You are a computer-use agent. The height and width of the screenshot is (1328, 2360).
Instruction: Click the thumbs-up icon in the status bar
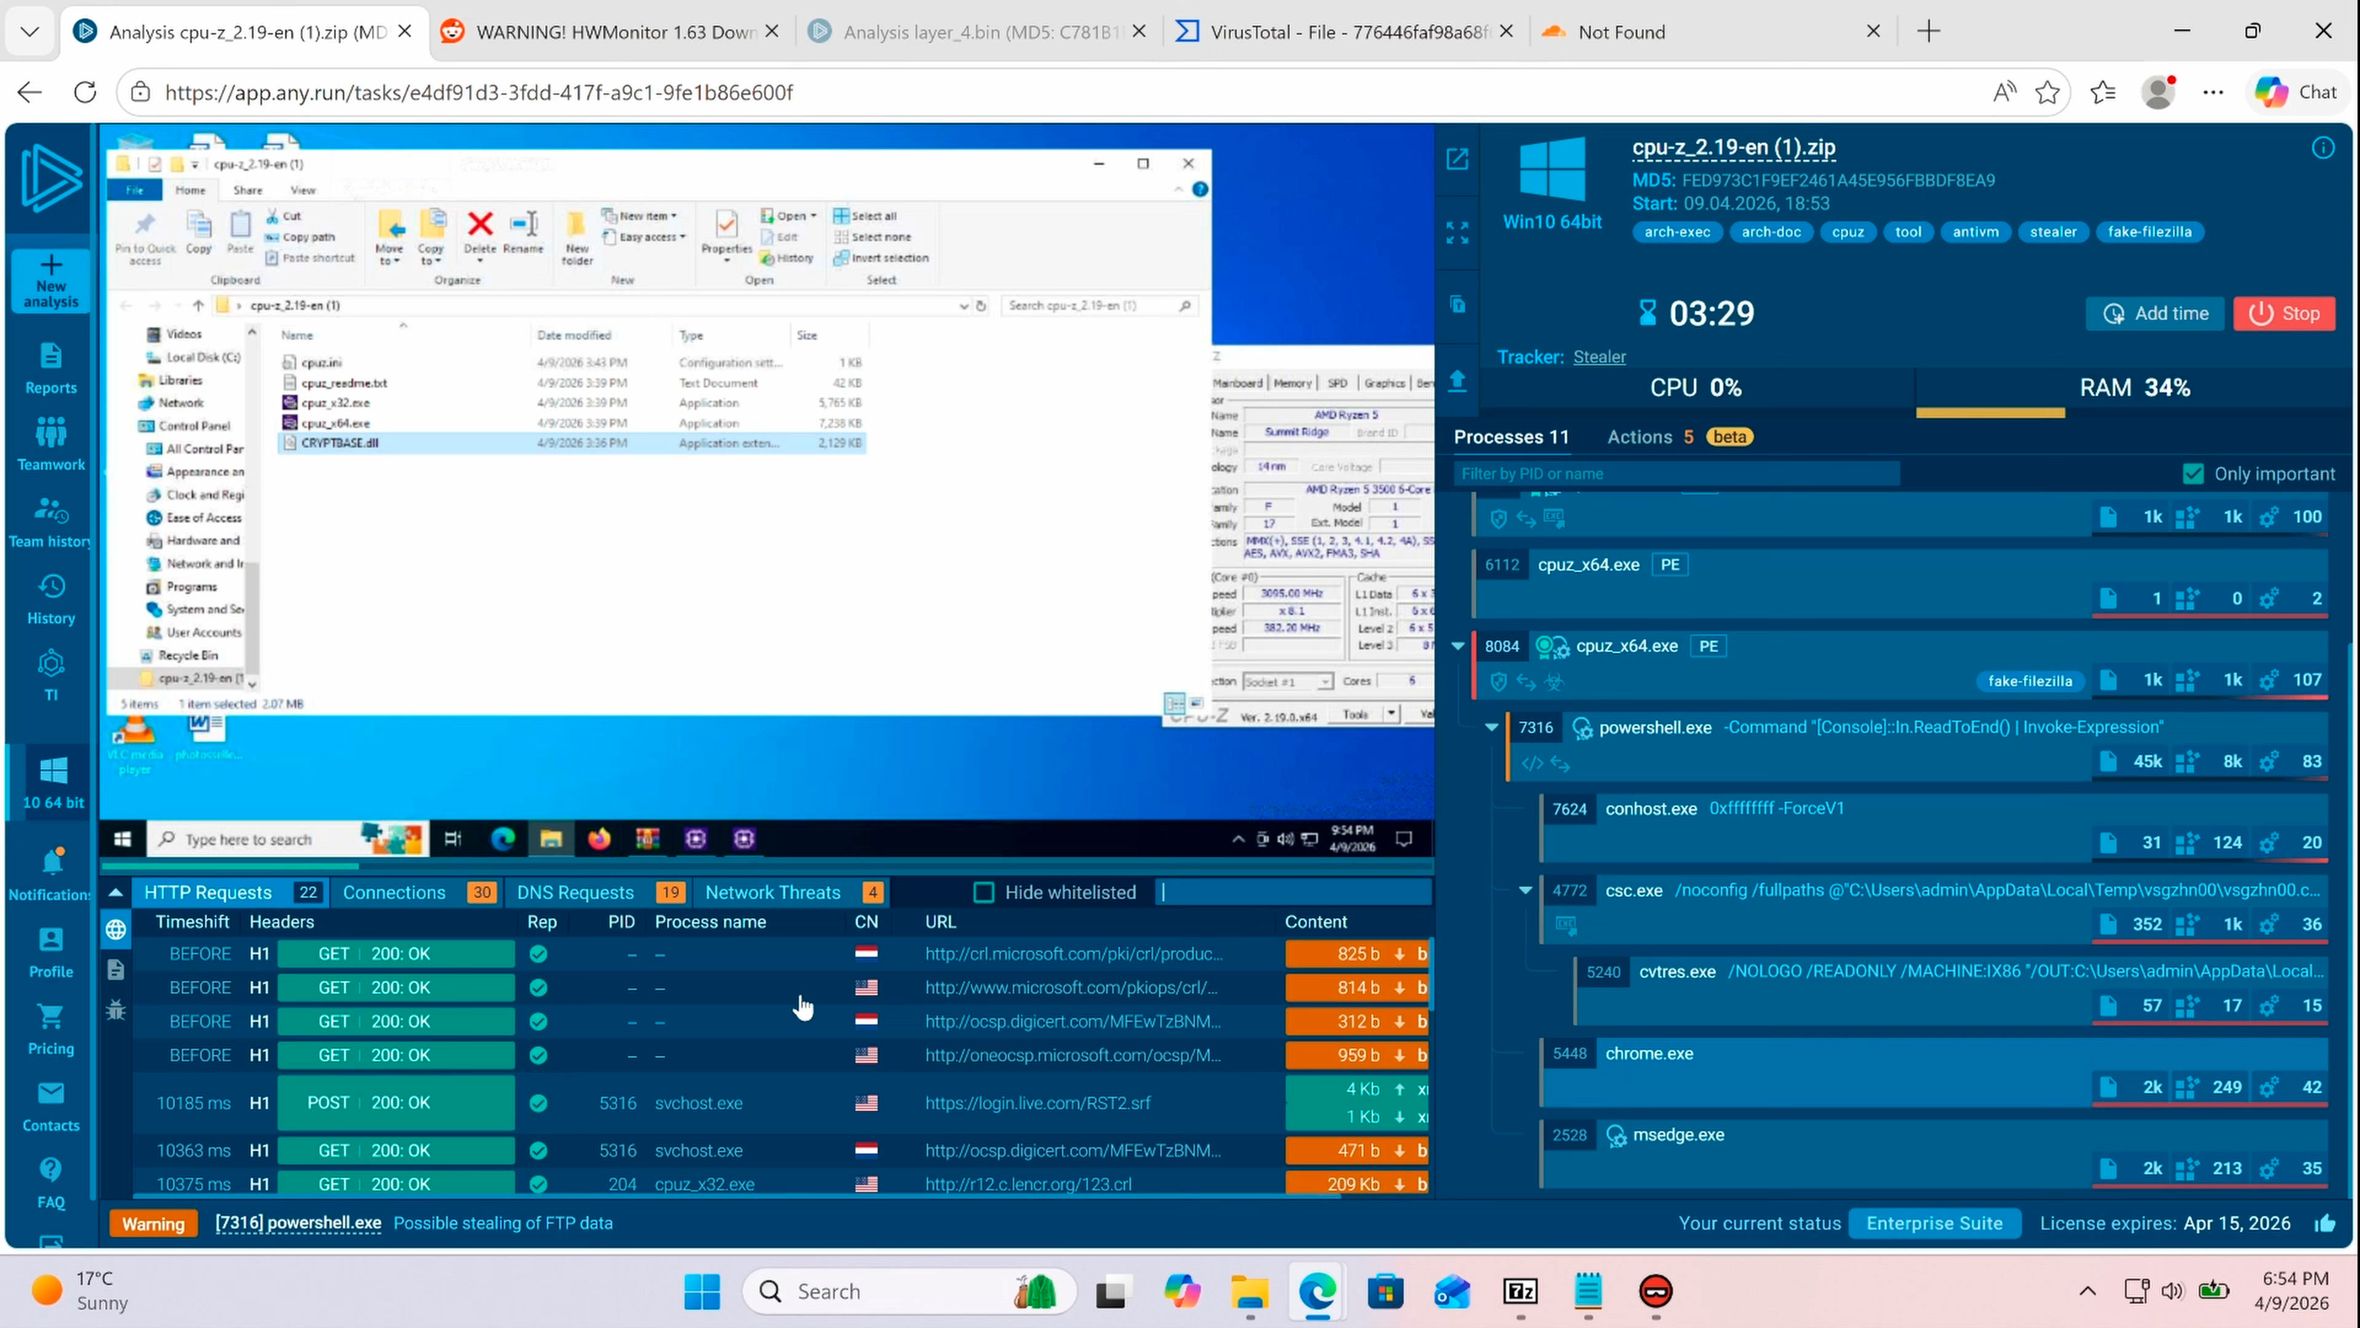pyautogui.click(x=2325, y=1223)
